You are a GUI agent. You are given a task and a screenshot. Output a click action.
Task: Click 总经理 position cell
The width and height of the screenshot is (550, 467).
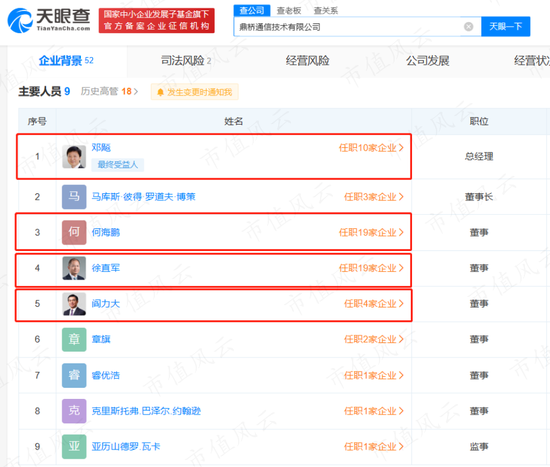479,156
